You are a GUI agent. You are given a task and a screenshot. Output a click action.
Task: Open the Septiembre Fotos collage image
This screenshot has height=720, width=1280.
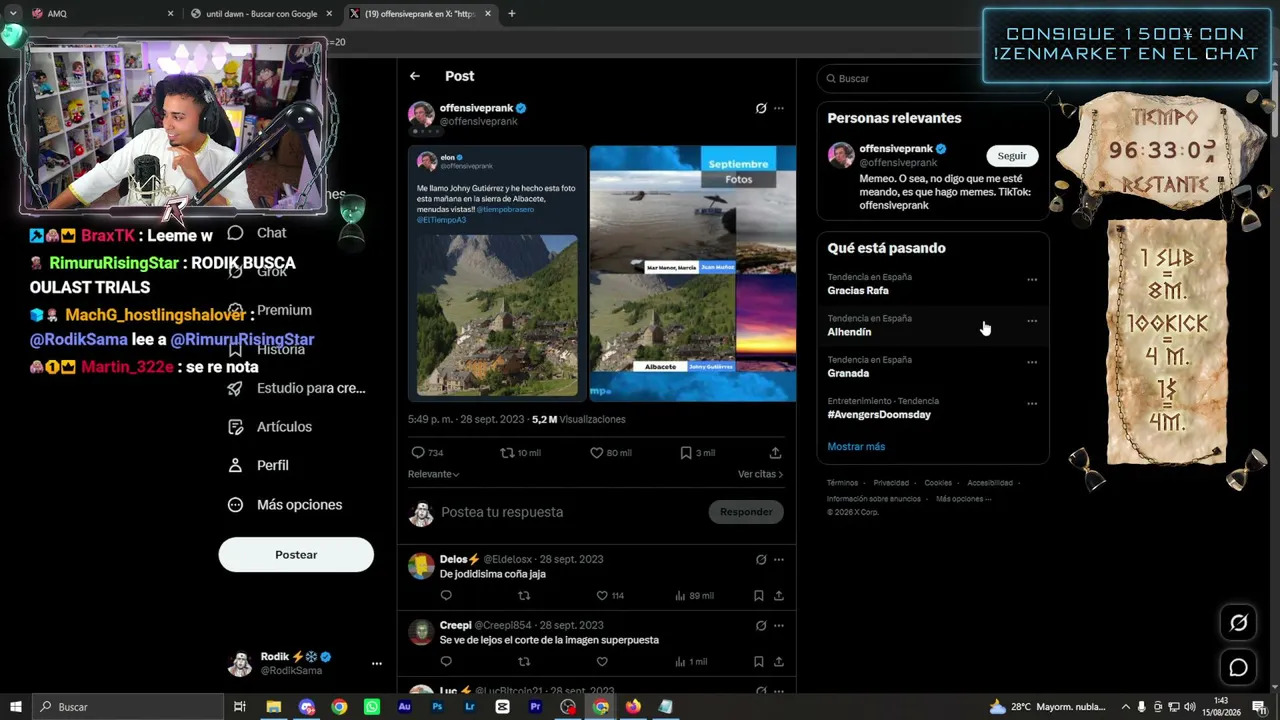[692, 273]
